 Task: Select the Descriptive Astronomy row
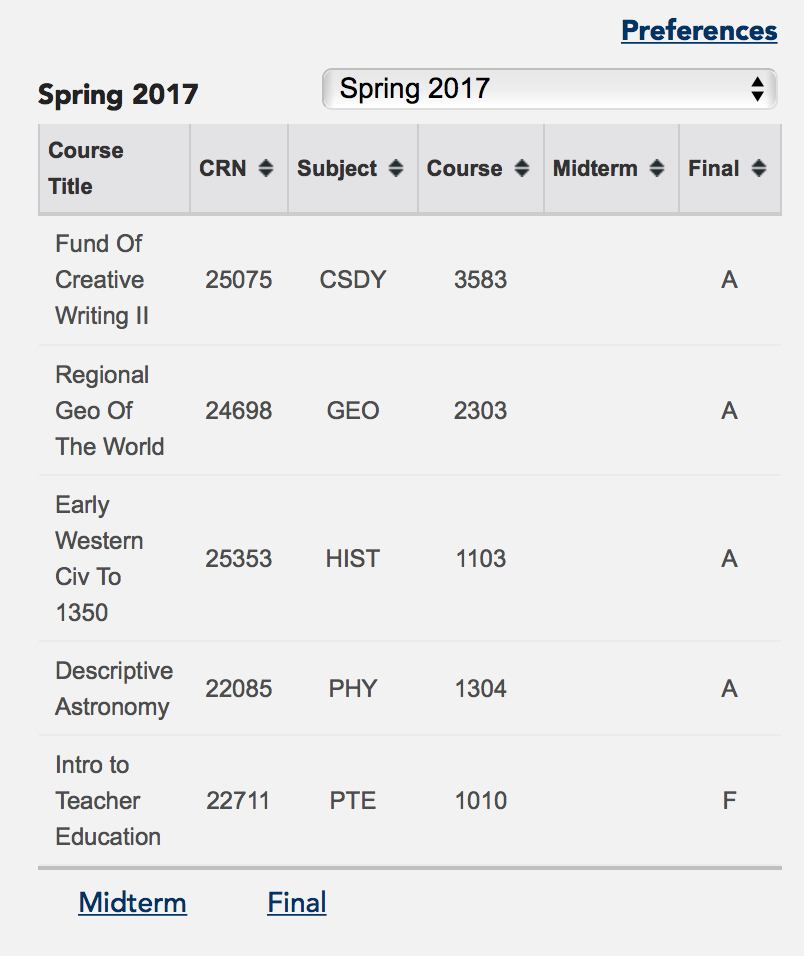[x=410, y=688]
